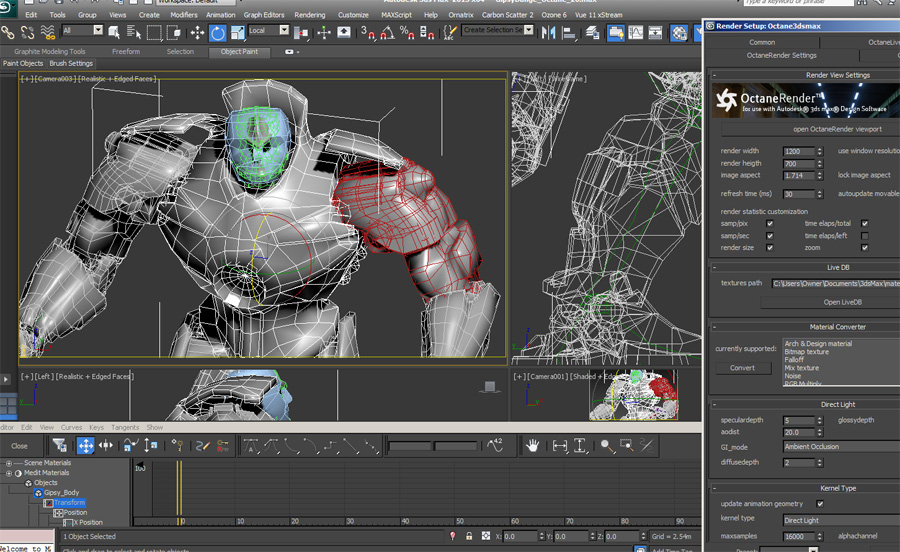This screenshot has width=900, height=552.
Task: Open kernel type Direct Light dropdown
Action: click(x=841, y=520)
